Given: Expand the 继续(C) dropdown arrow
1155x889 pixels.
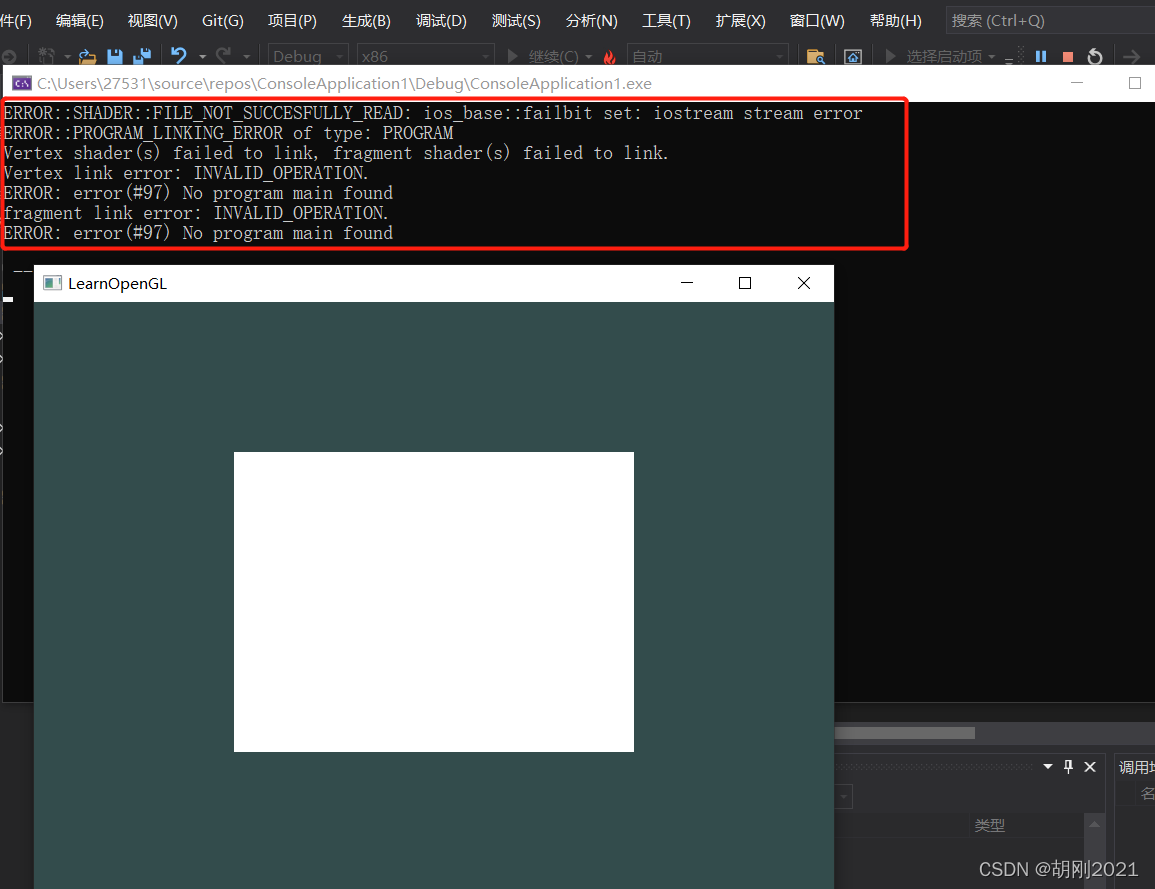Looking at the screenshot, I should click(589, 57).
